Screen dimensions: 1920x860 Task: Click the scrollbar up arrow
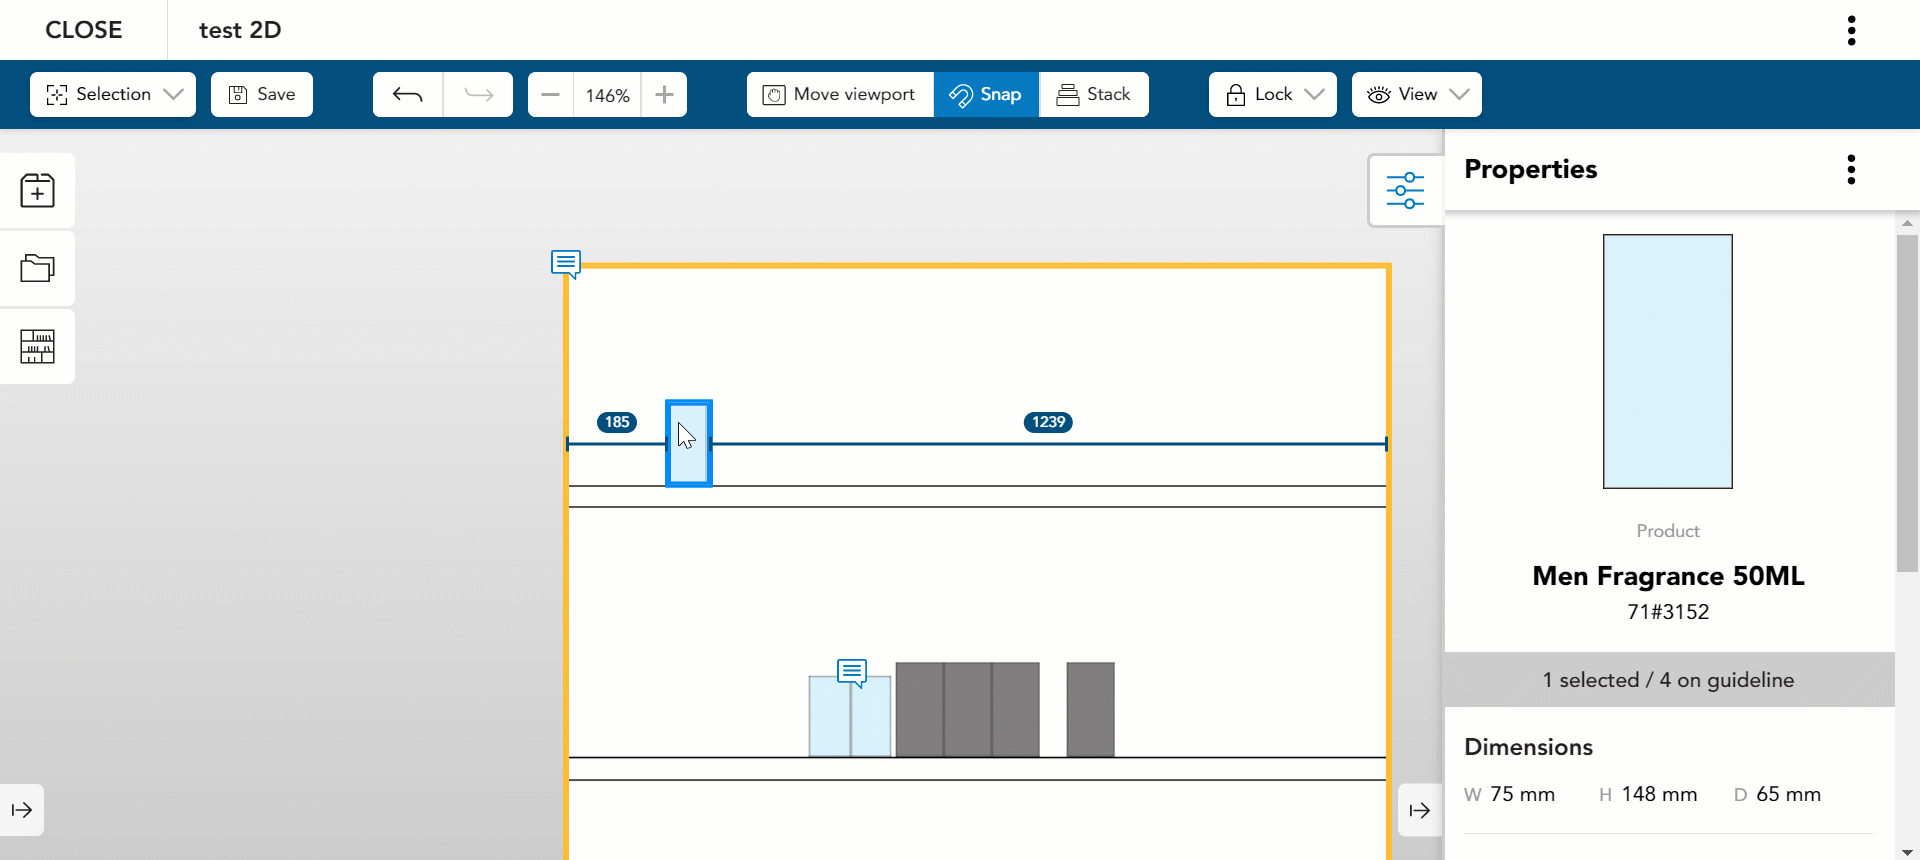tap(1907, 223)
